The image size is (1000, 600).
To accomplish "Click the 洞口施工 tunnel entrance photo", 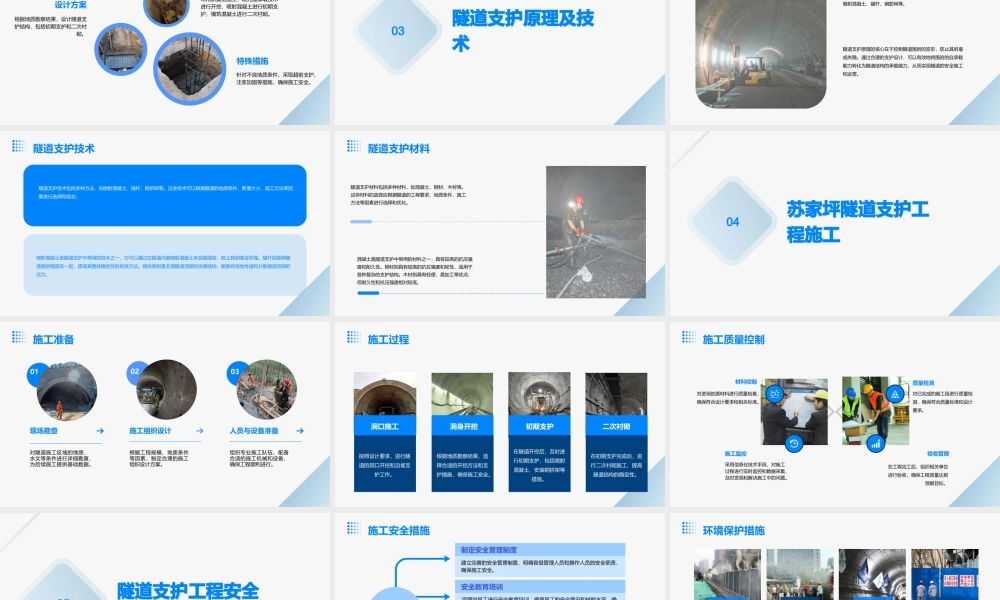I will point(385,395).
